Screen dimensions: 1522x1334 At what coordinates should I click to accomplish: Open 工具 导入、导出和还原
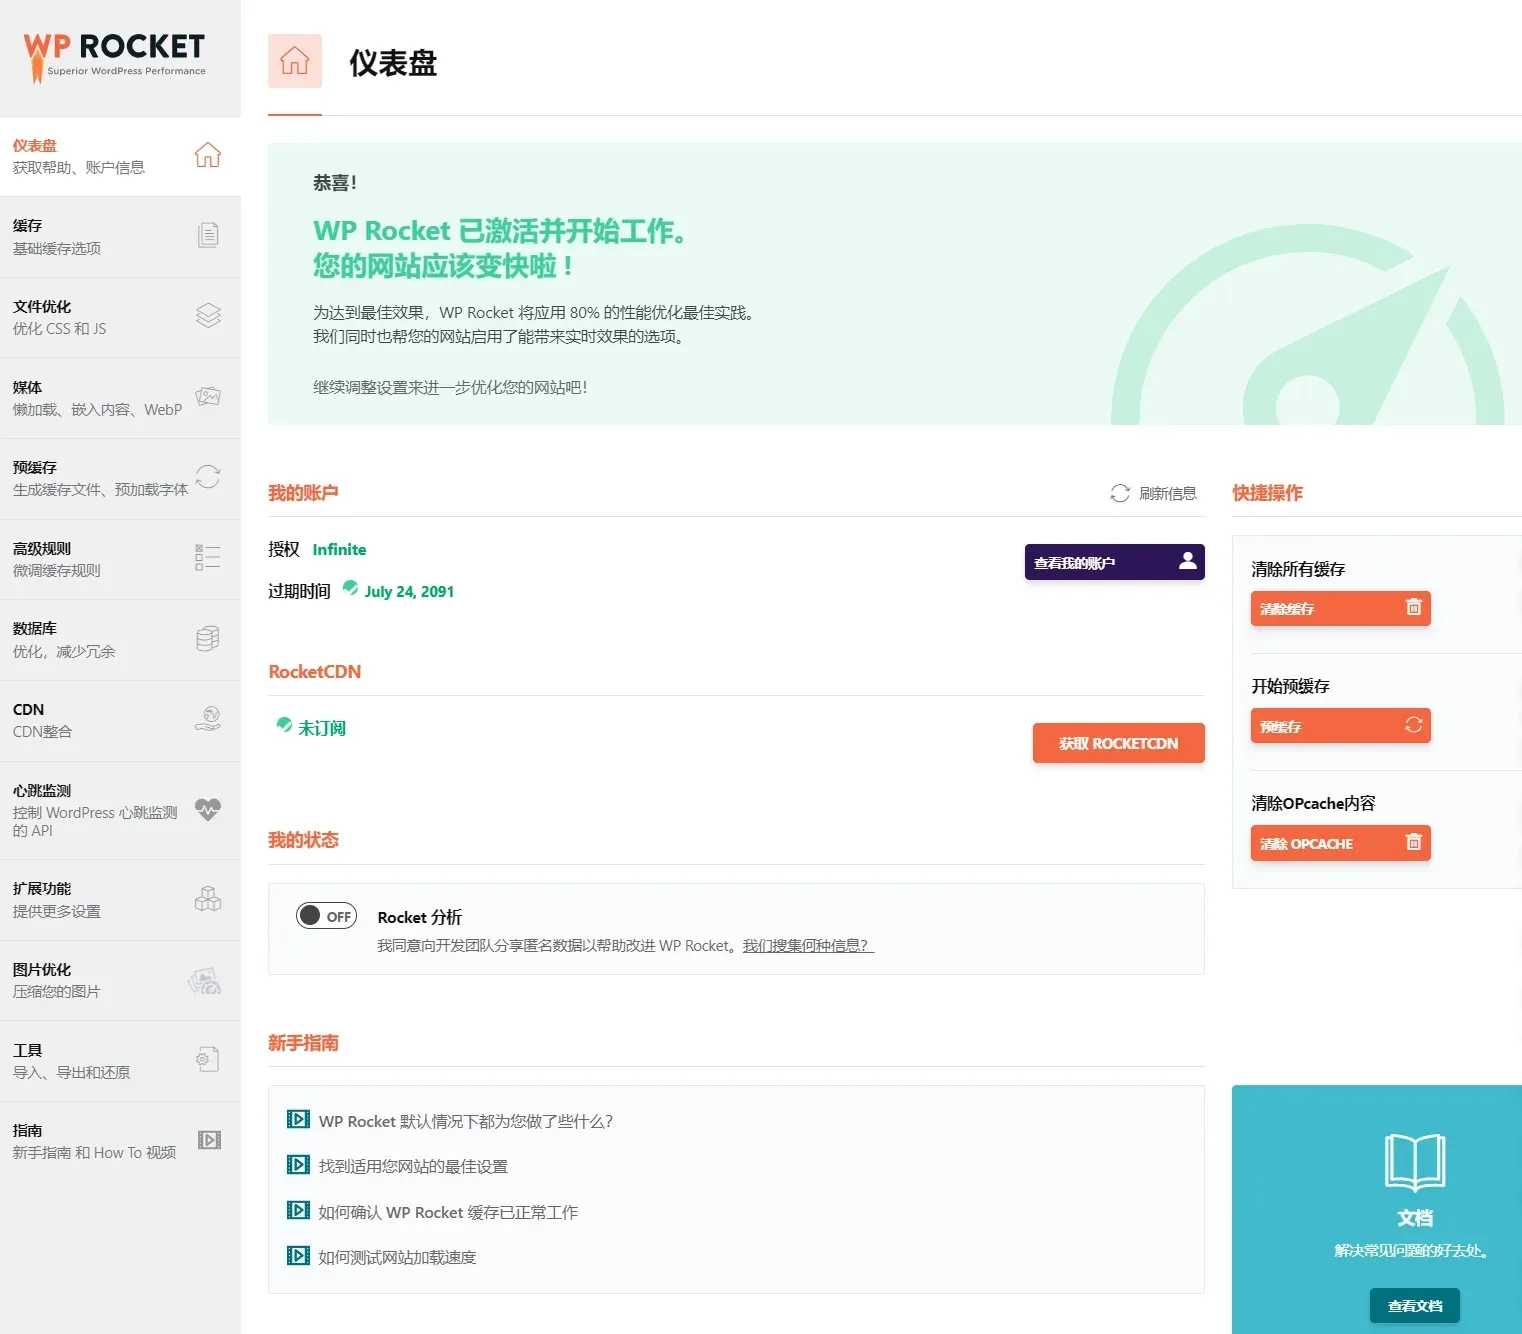point(120,1061)
